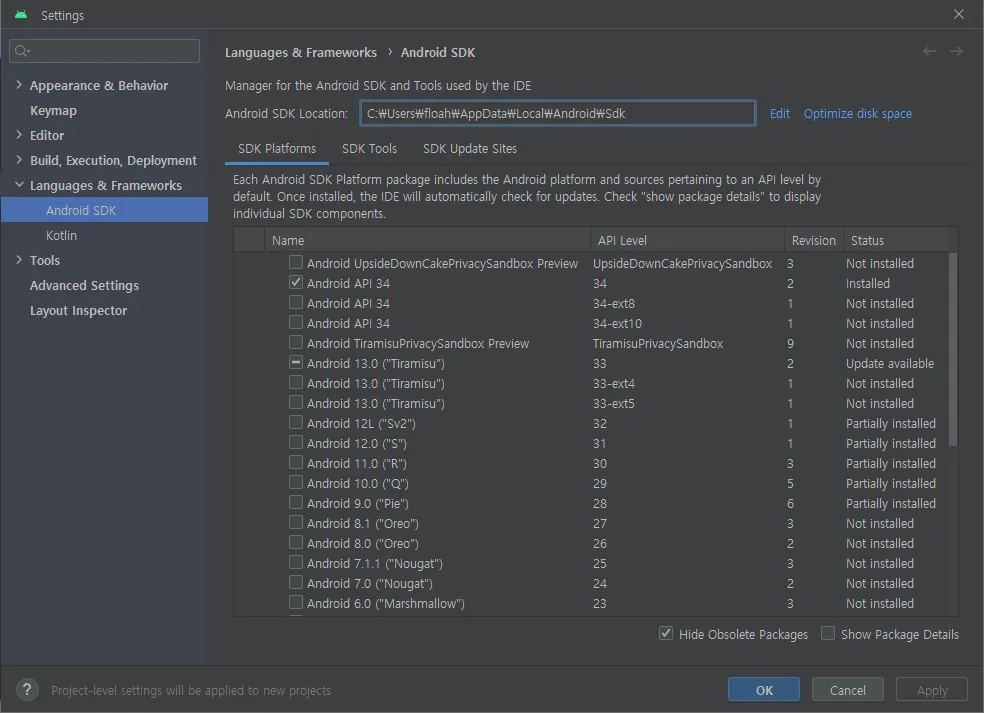Expand the Editor settings section
984x713 pixels.
pos(19,135)
